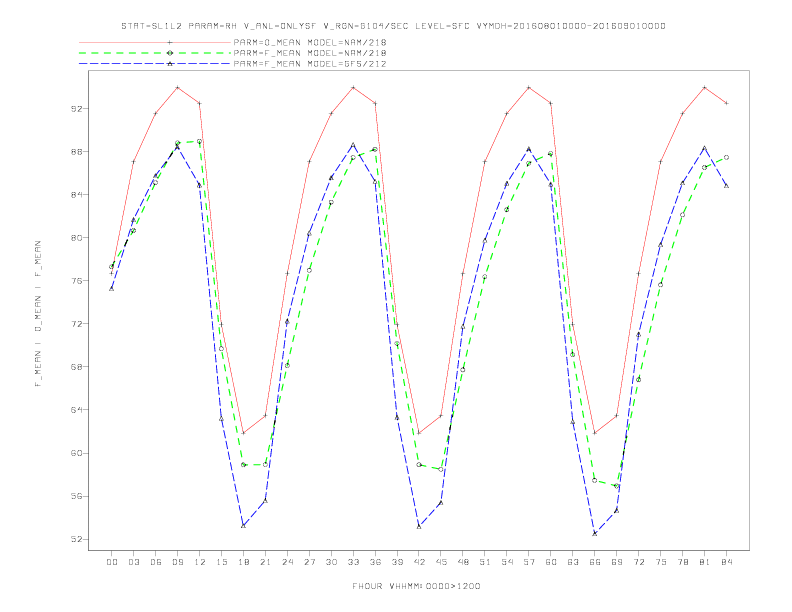This screenshot has height=612, width=792.
Task: Select legend entry PARM=F_MEAN MODEL=GFS/212
Action: tap(310, 64)
